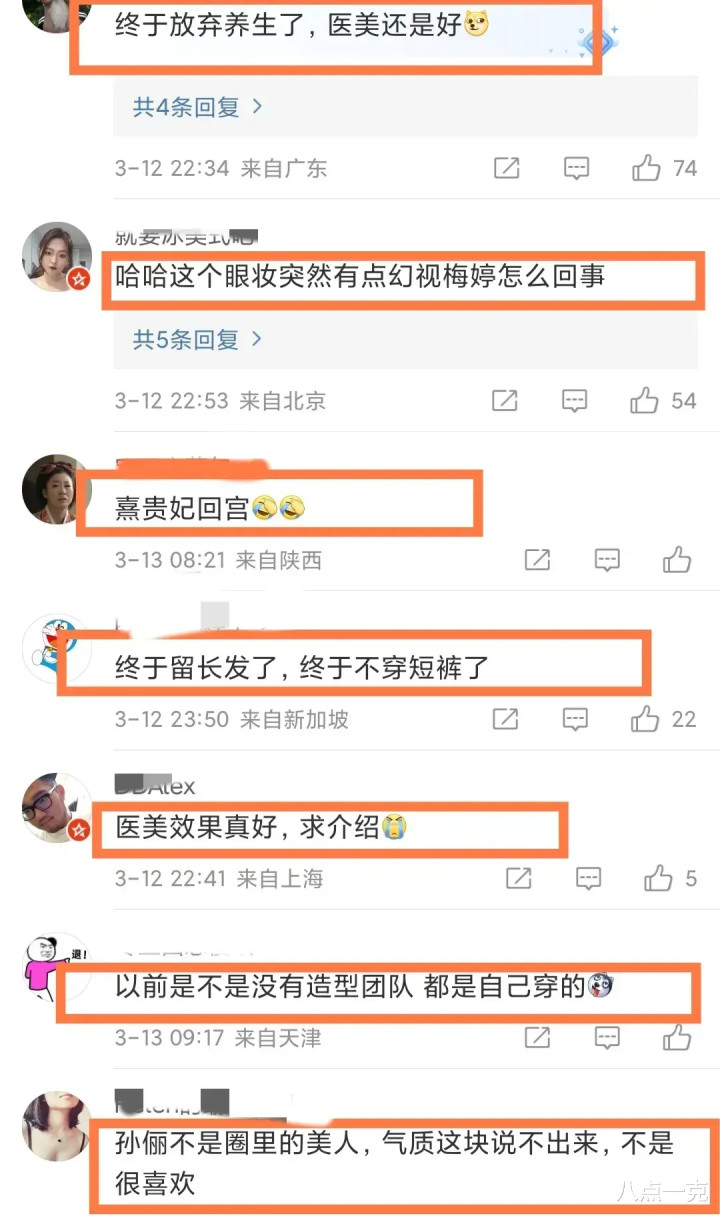Like the comment with 22 likes
Viewport: 720px width, 1218px height.
(x=645, y=719)
